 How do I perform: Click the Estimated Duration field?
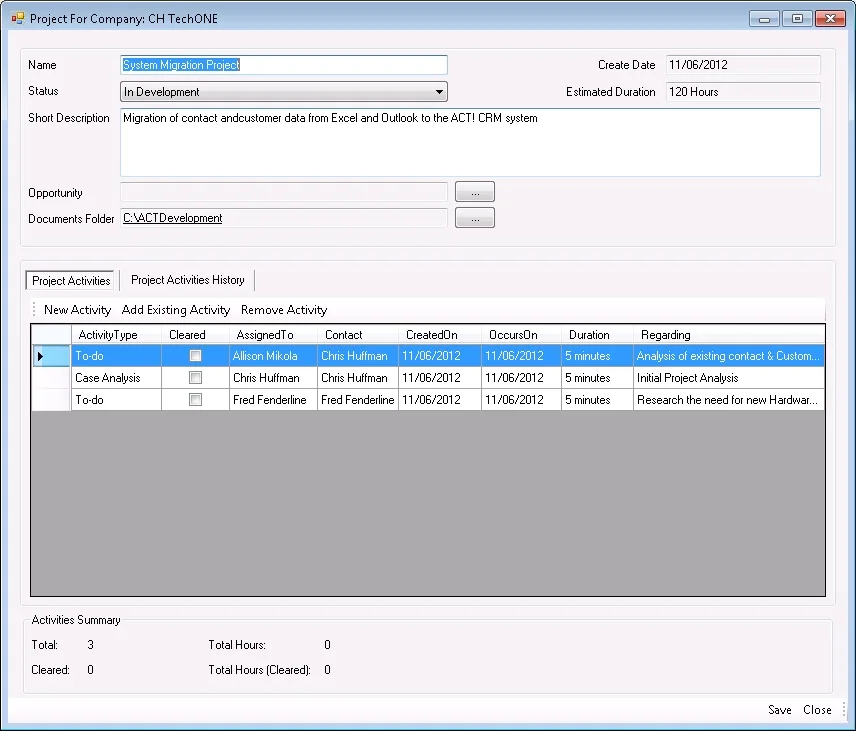743,92
